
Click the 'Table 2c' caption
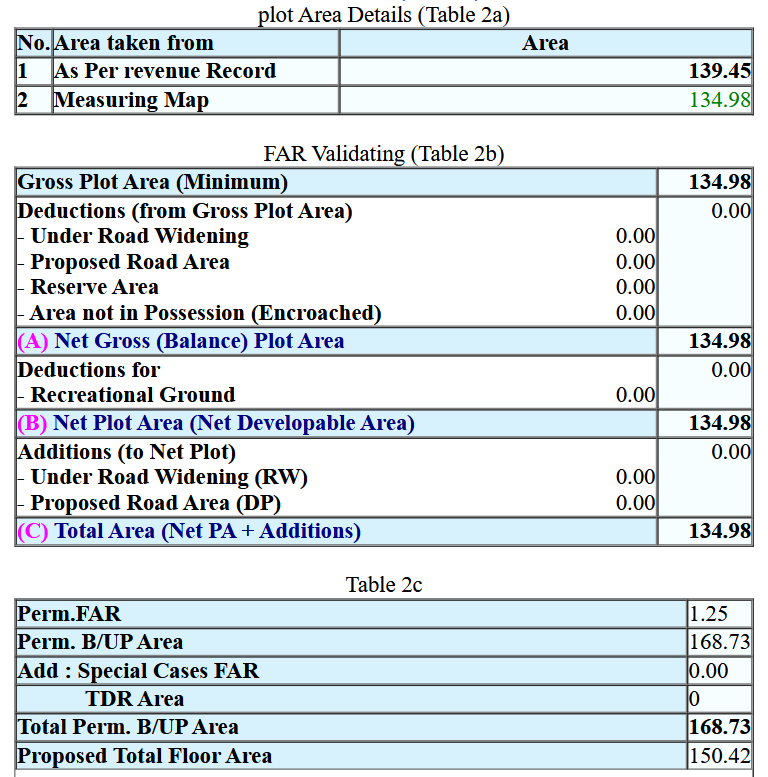pos(384,585)
